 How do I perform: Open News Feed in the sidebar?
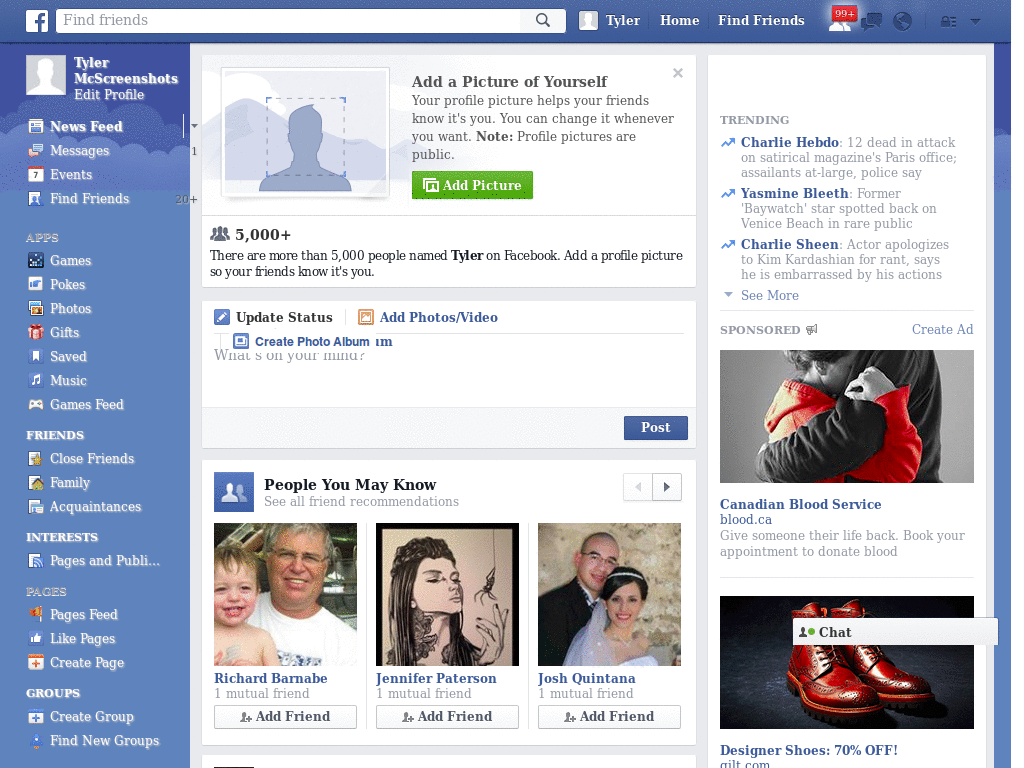[x=86, y=127]
